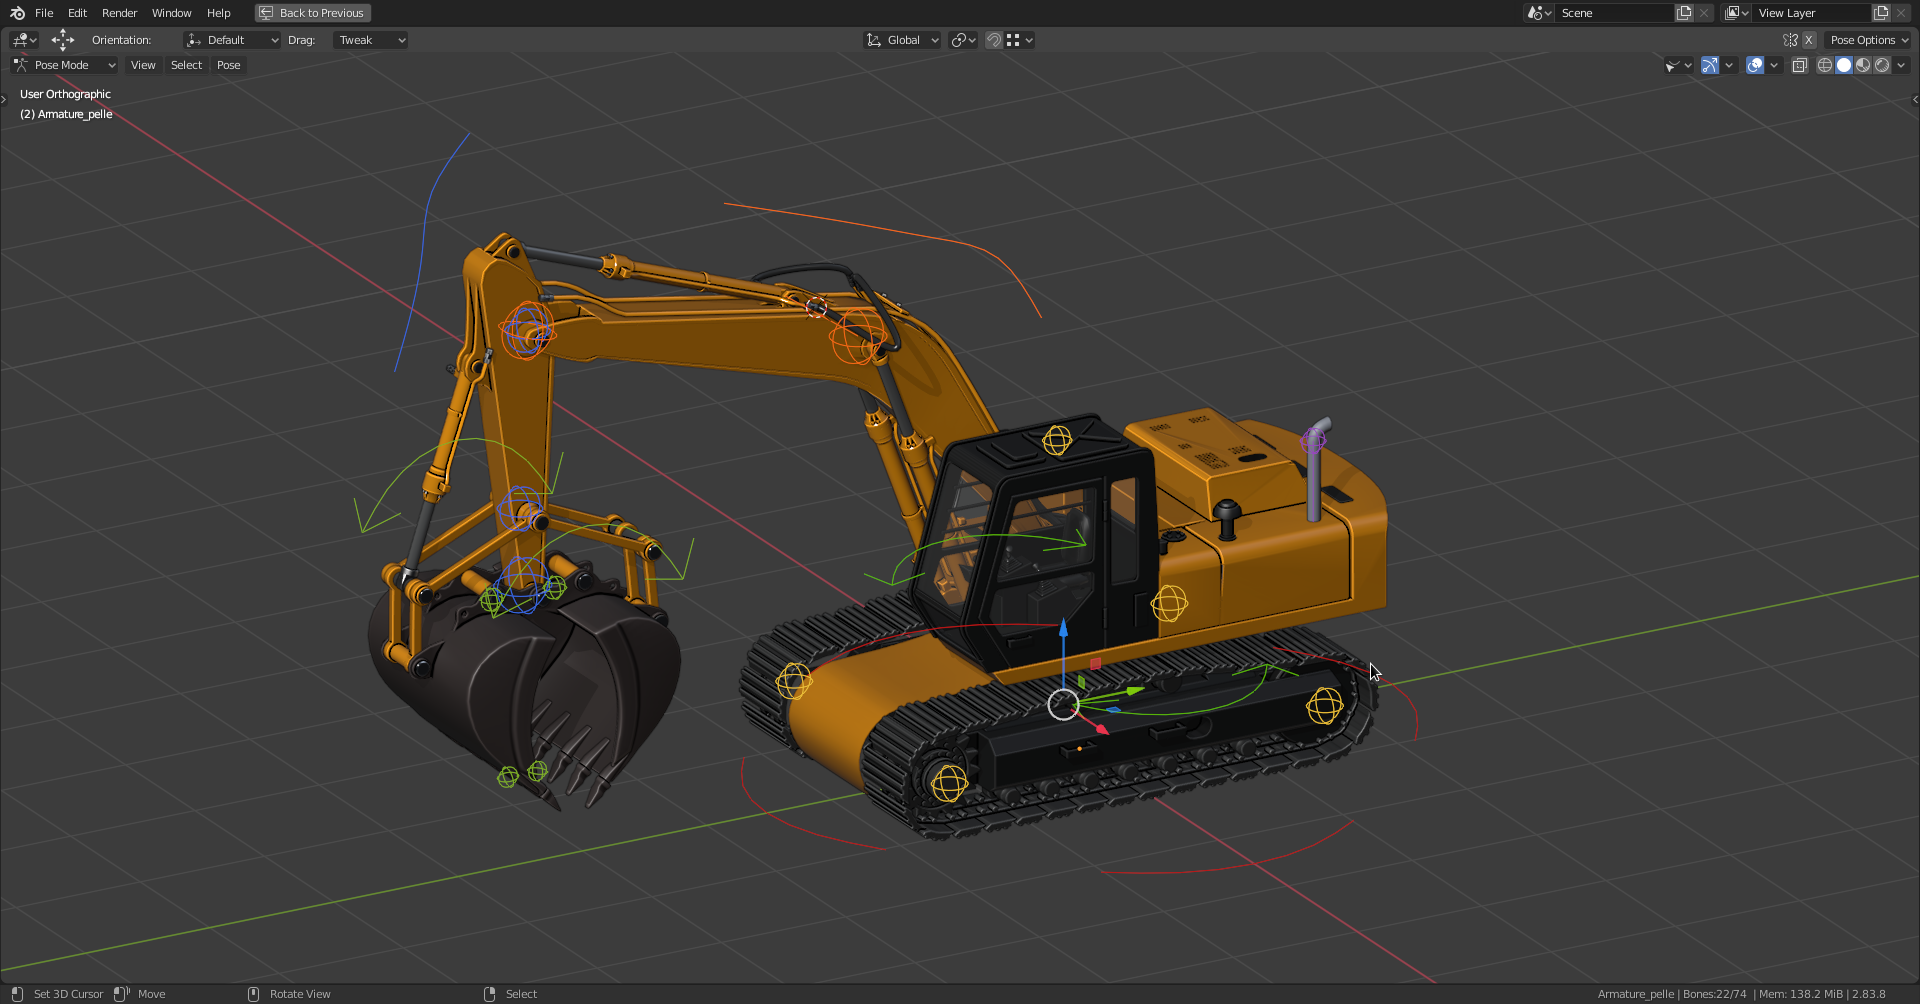
Task: Open the Default orientation dropdown
Action: 232,40
